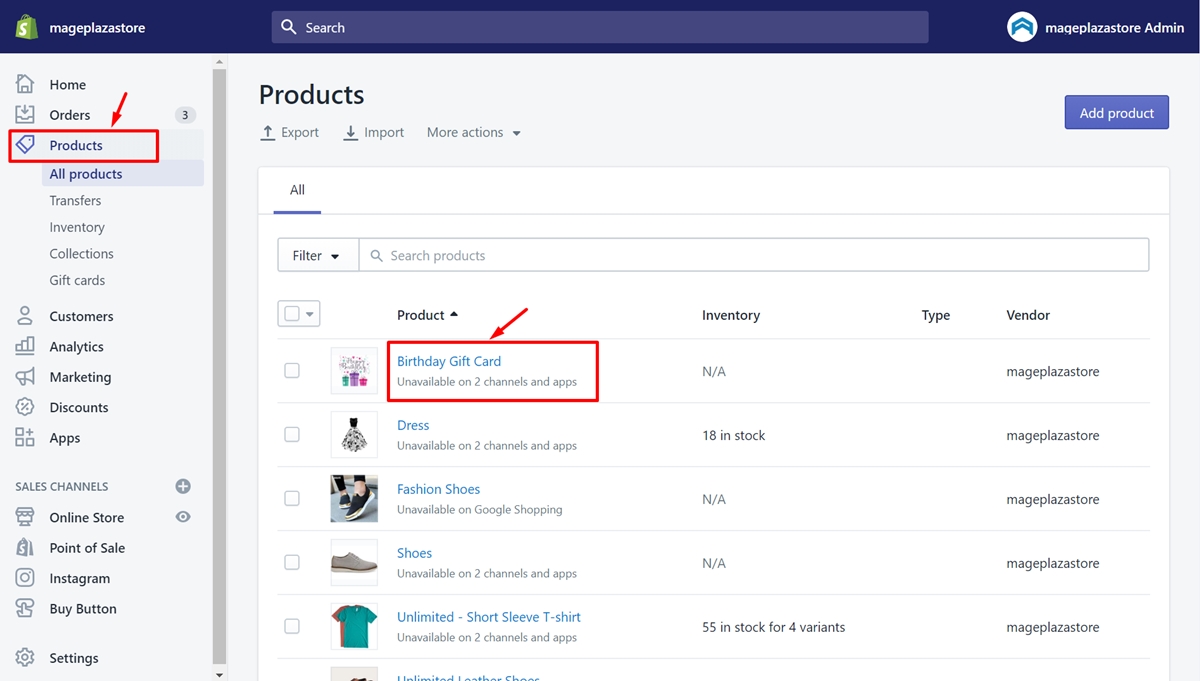Click the Shopify bag logo icon
Screen dimensions: 1200x681
pyautogui.click(x=27, y=27)
